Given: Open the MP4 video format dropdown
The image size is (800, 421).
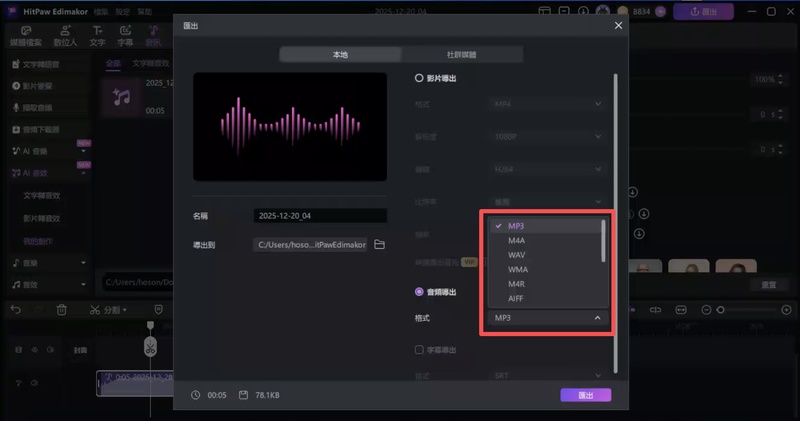Looking at the screenshot, I should tap(547, 104).
